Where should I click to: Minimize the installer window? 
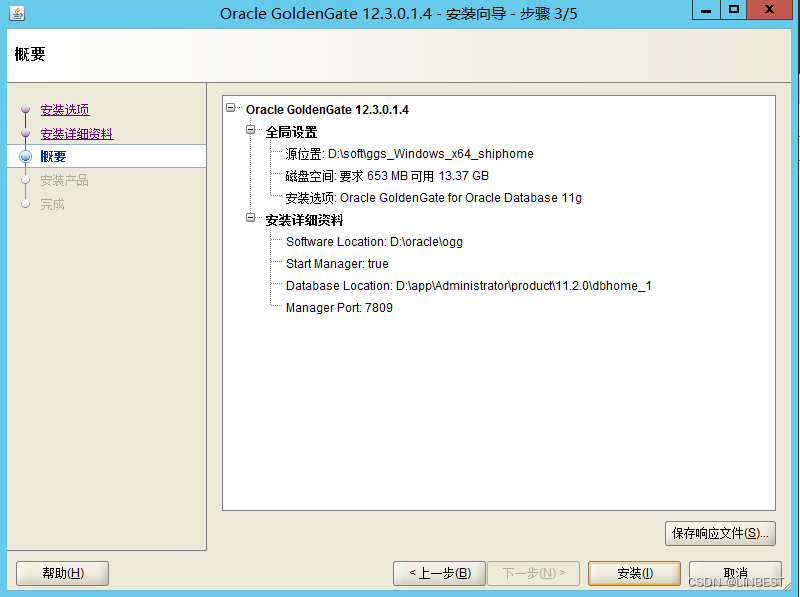(x=706, y=11)
